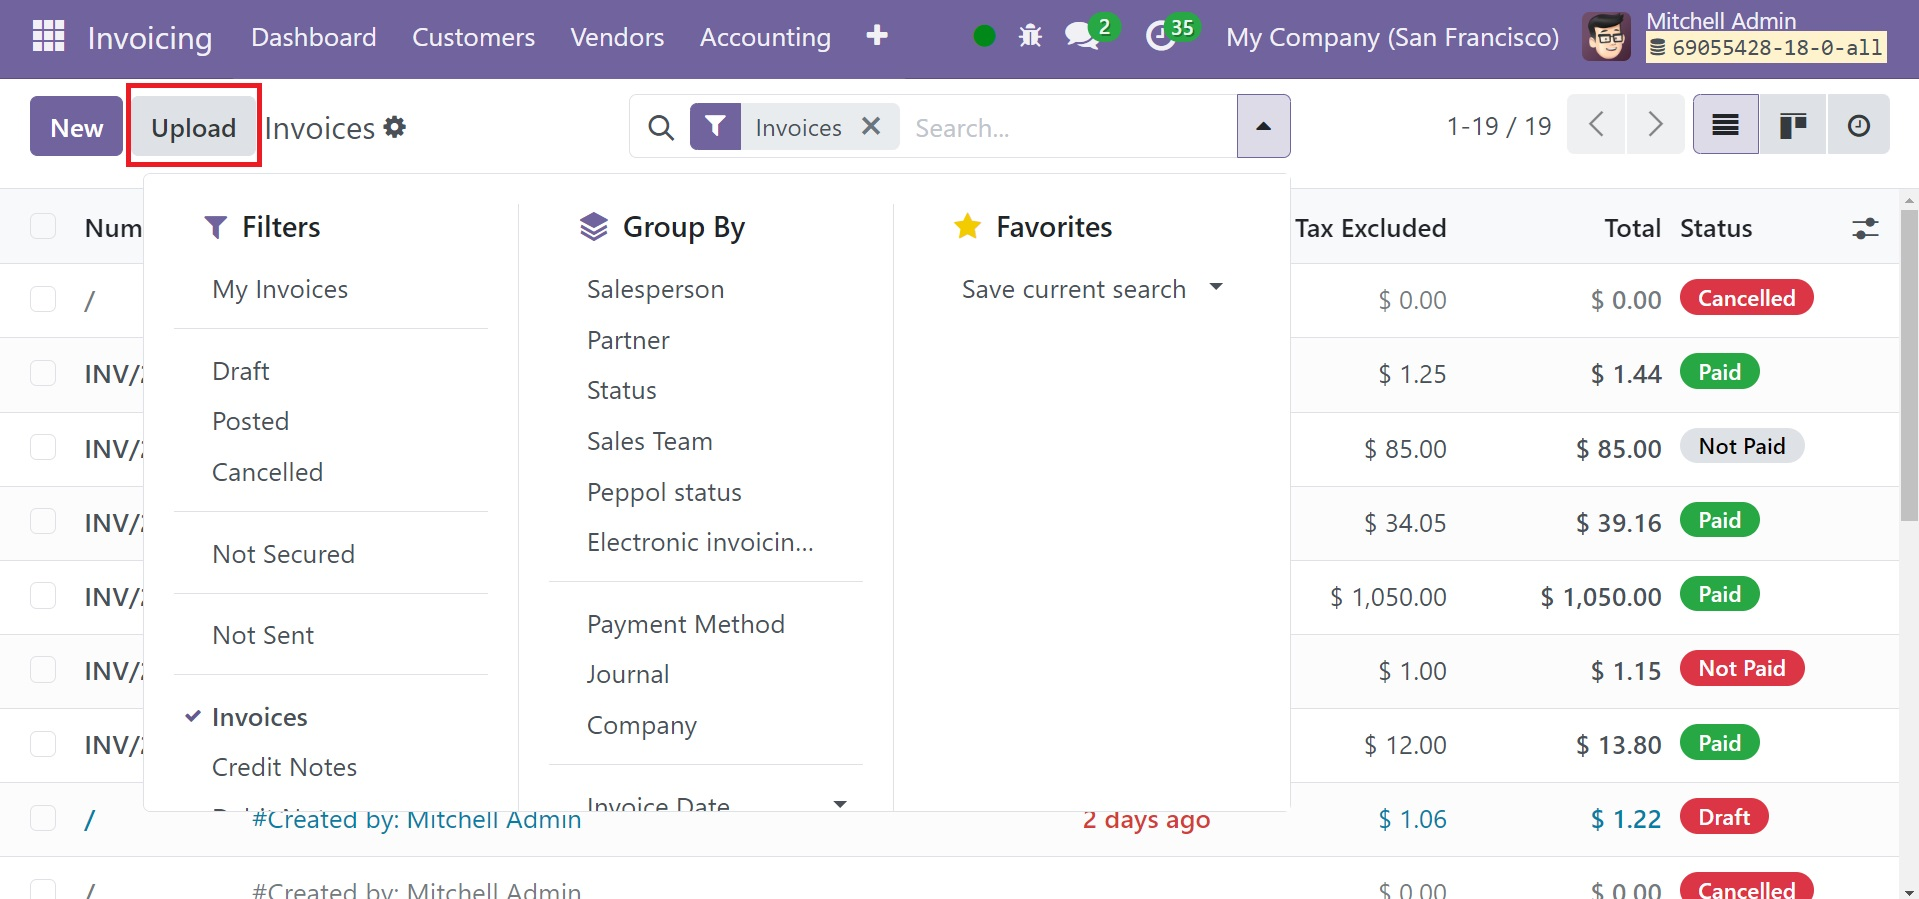Click the magnifier search icon

click(660, 127)
